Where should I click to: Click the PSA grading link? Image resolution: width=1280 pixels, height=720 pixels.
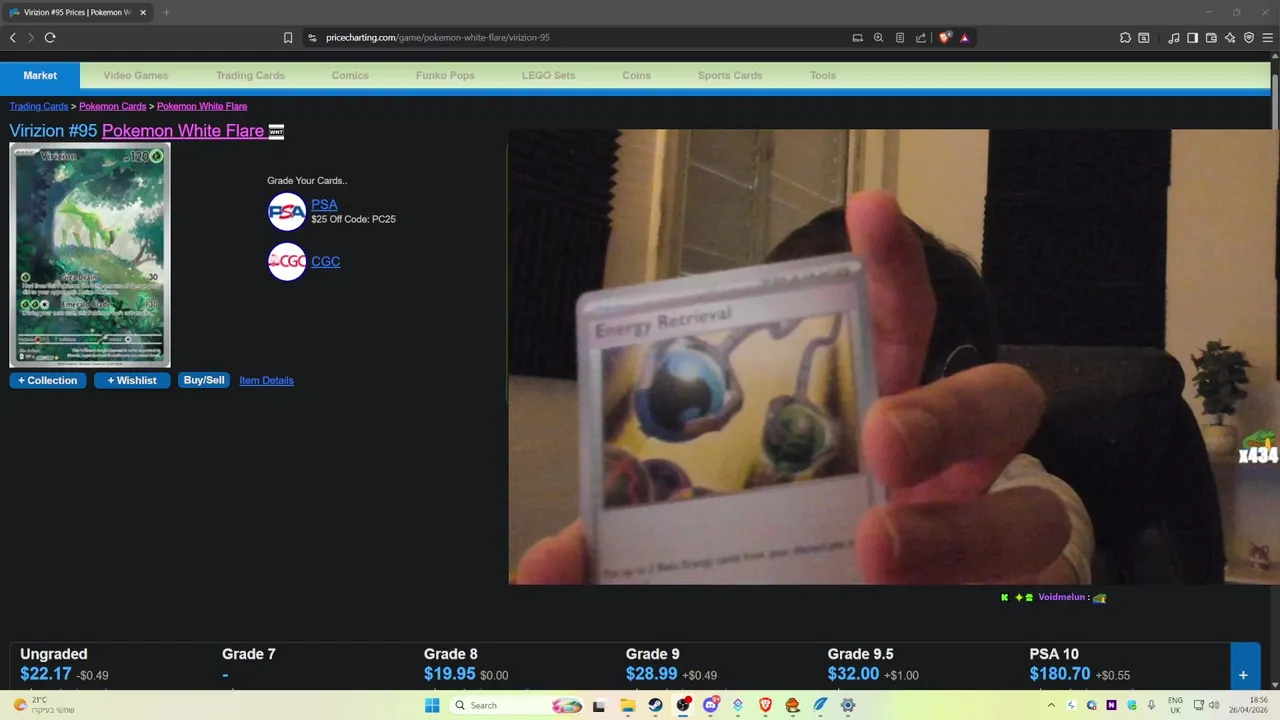324,204
